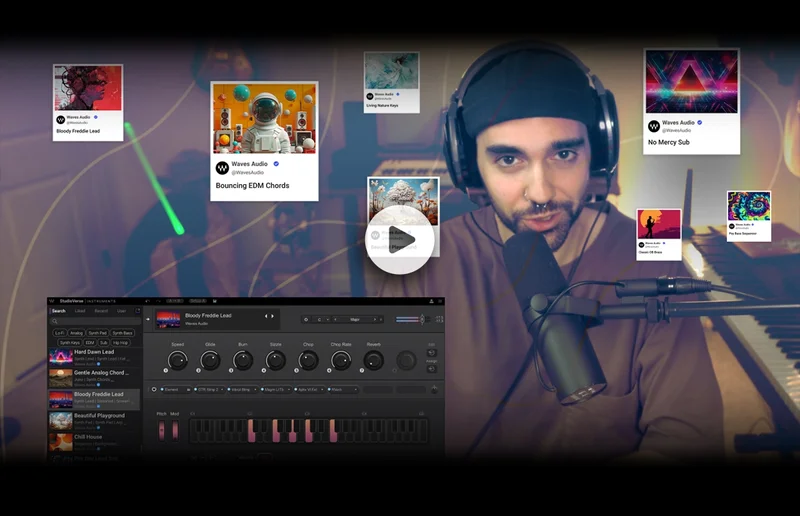Filter presets by Analog tag
Viewport: 800px width, 516px height.
tap(77, 333)
